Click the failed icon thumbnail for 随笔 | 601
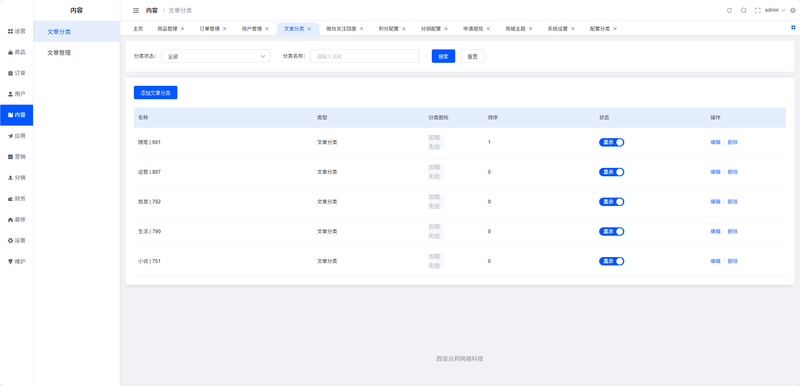This screenshot has width=800, height=386. [435, 142]
